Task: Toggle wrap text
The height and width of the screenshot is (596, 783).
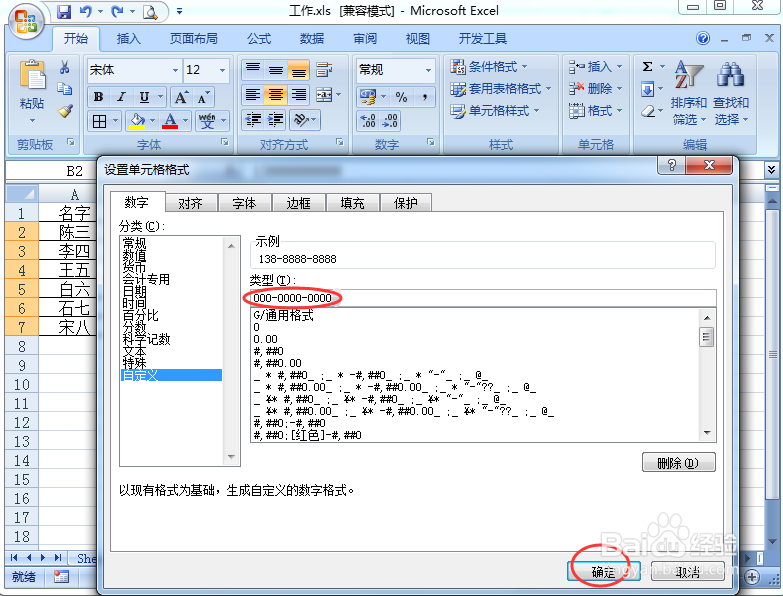Action: pos(324,69)
